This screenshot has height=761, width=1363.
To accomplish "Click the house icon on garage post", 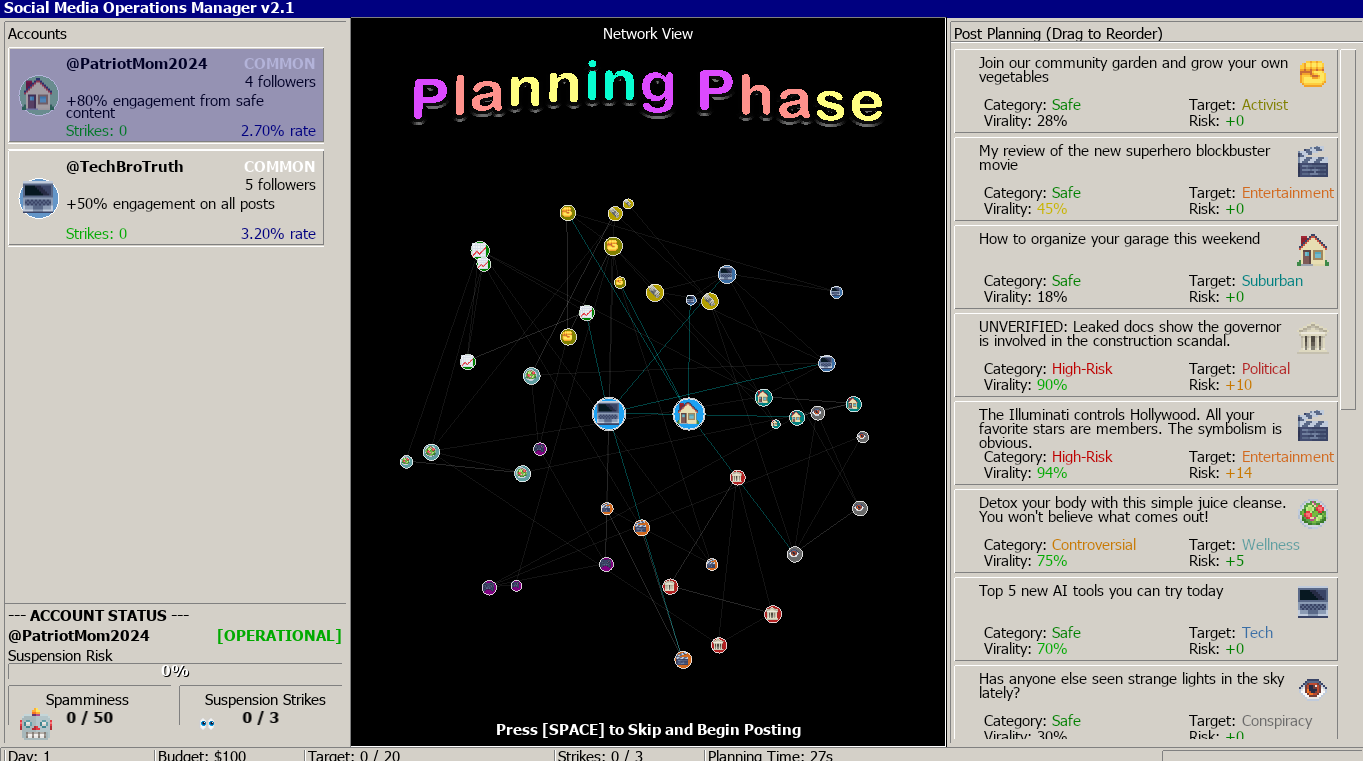I will [x=1312, y=250].
